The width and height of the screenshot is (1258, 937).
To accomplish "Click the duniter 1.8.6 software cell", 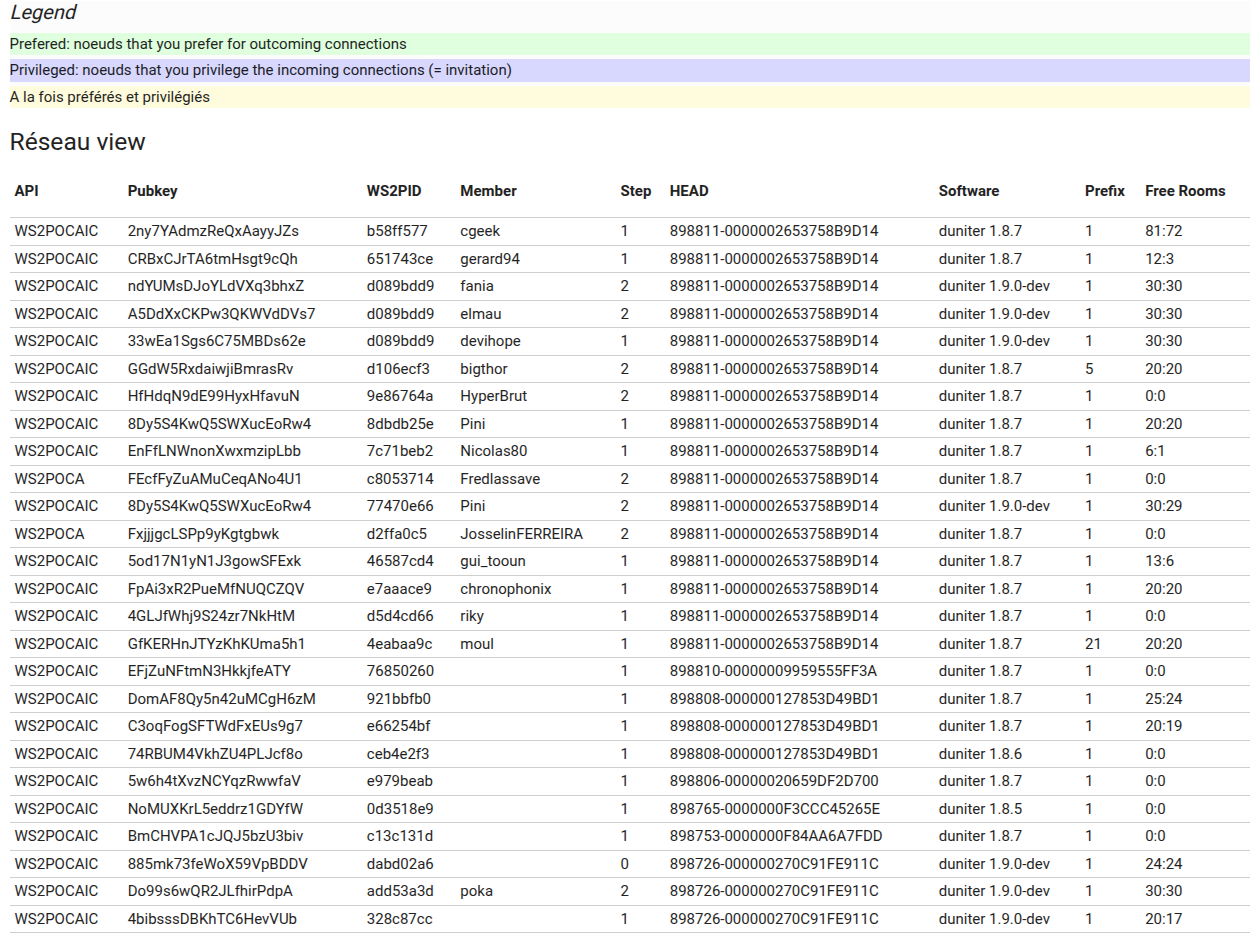I will (x=980, y=754).
